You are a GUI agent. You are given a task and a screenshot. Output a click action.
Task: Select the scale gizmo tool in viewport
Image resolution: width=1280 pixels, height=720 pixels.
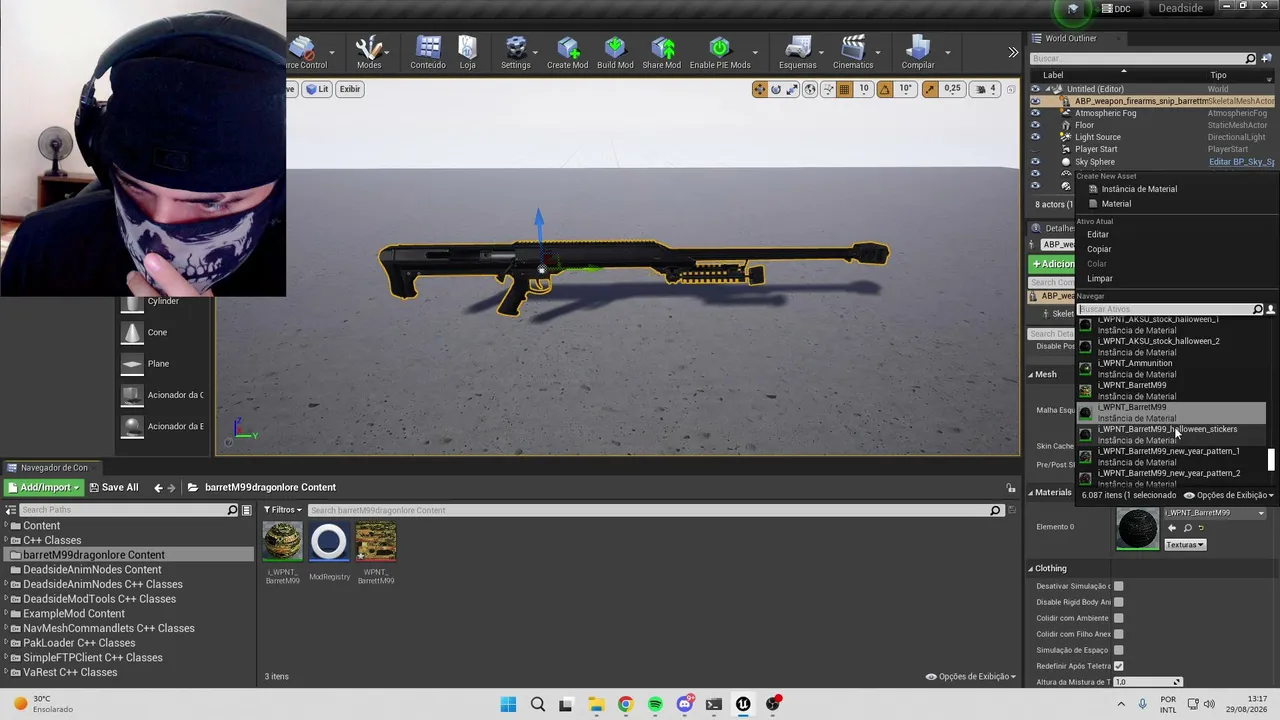(792, 89)
